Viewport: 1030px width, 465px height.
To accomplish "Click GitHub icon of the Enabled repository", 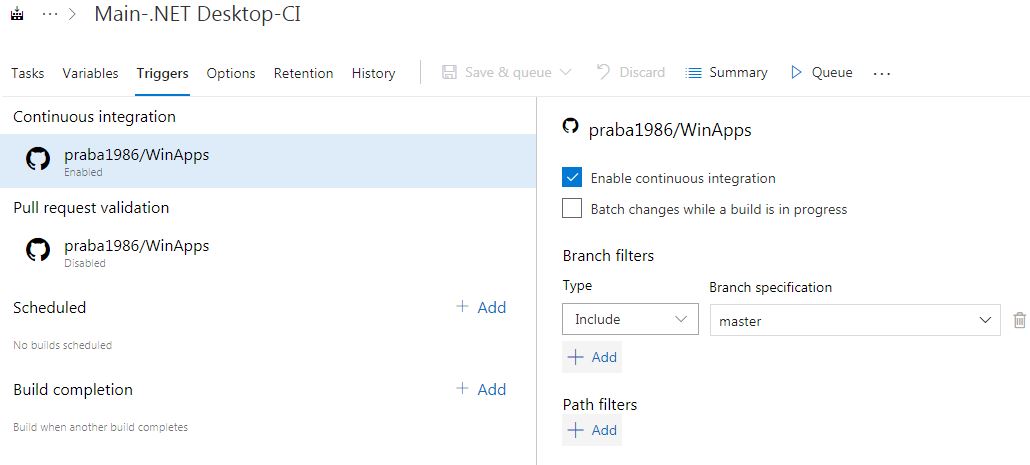I will pos(38,160).
